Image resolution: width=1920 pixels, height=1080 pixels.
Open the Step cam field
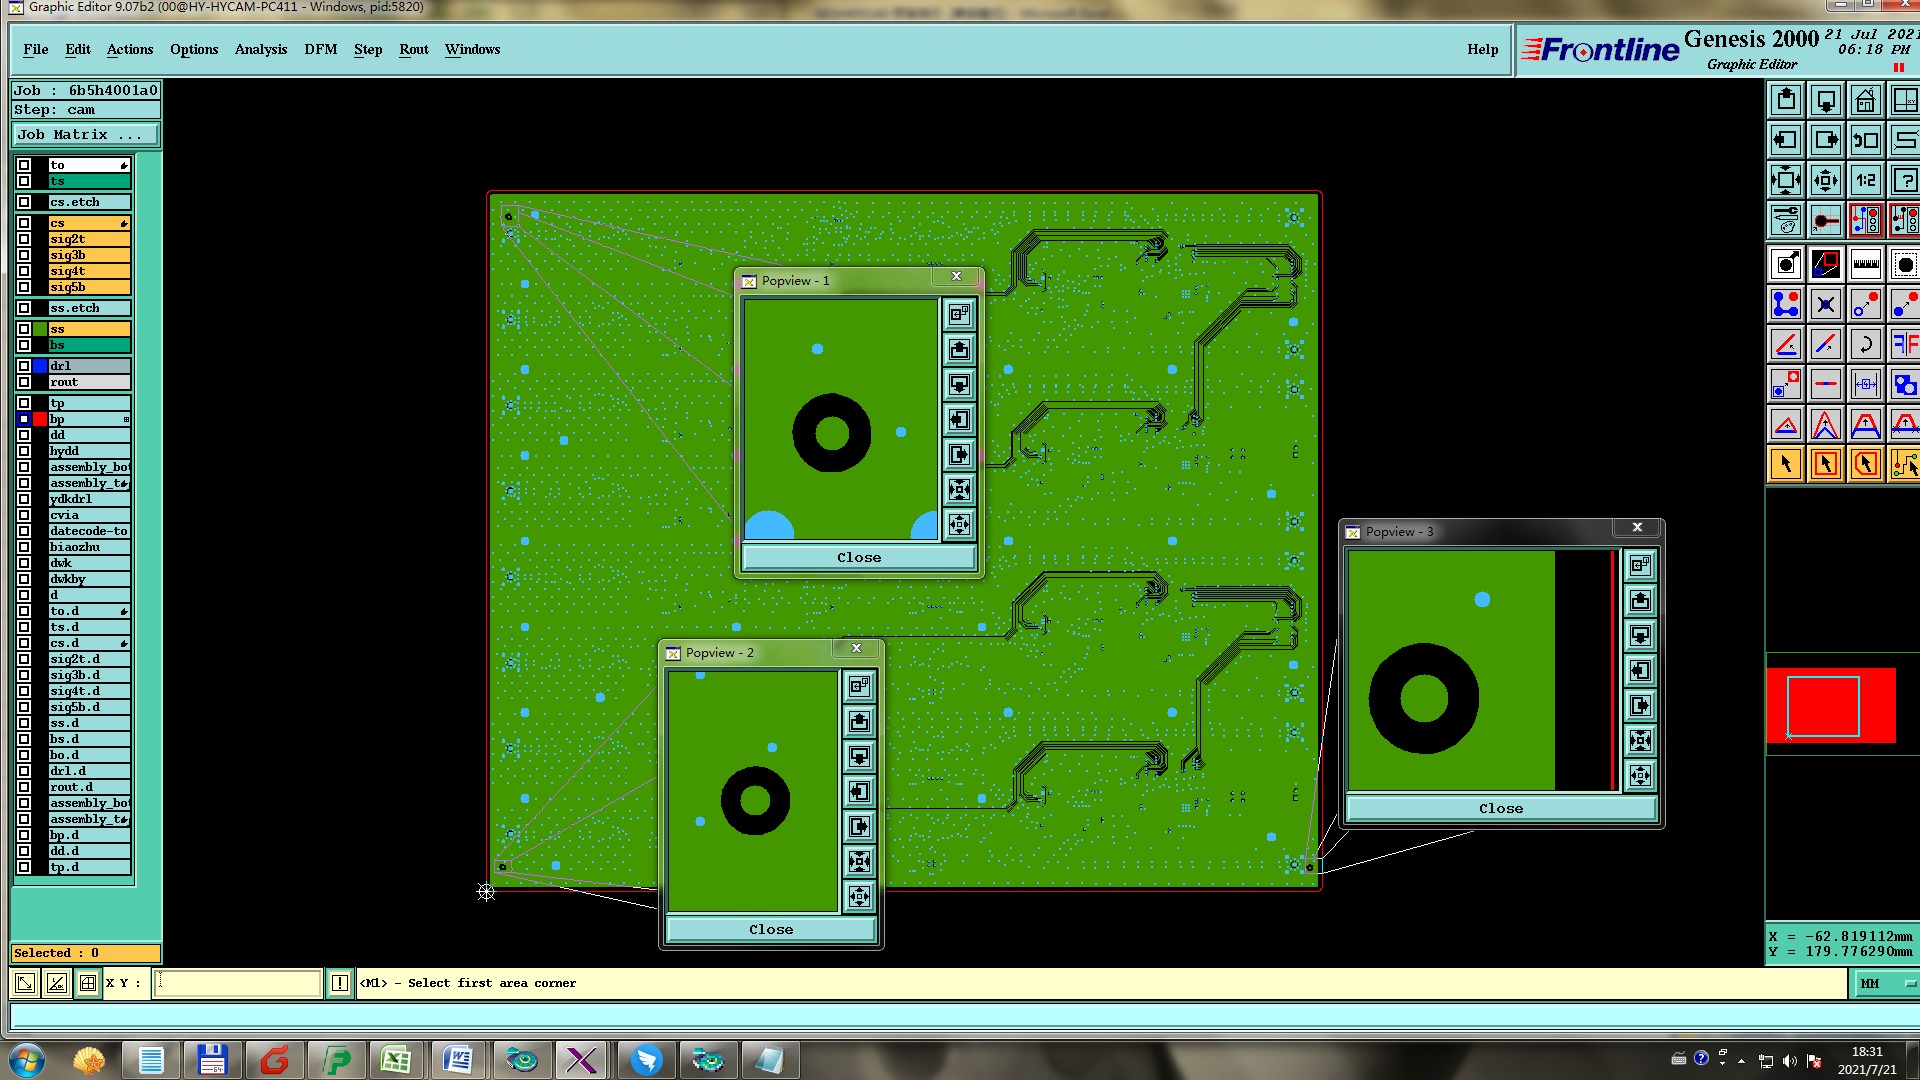[x=85, y=110]
